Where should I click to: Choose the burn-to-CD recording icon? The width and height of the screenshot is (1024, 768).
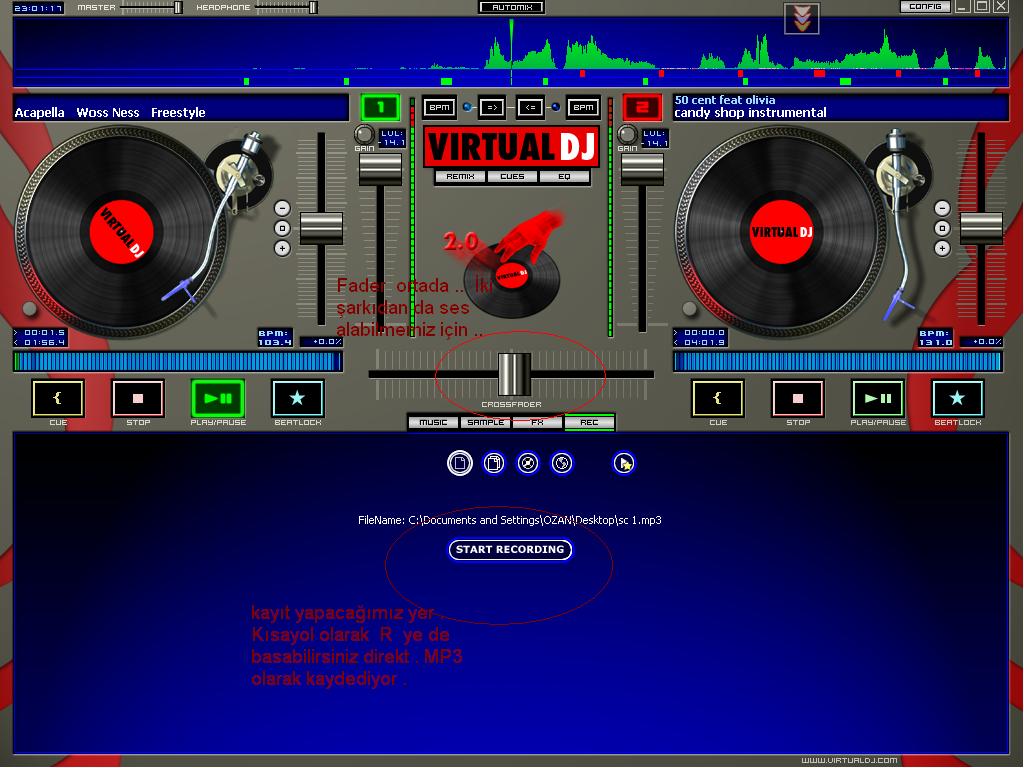(528, 464)
